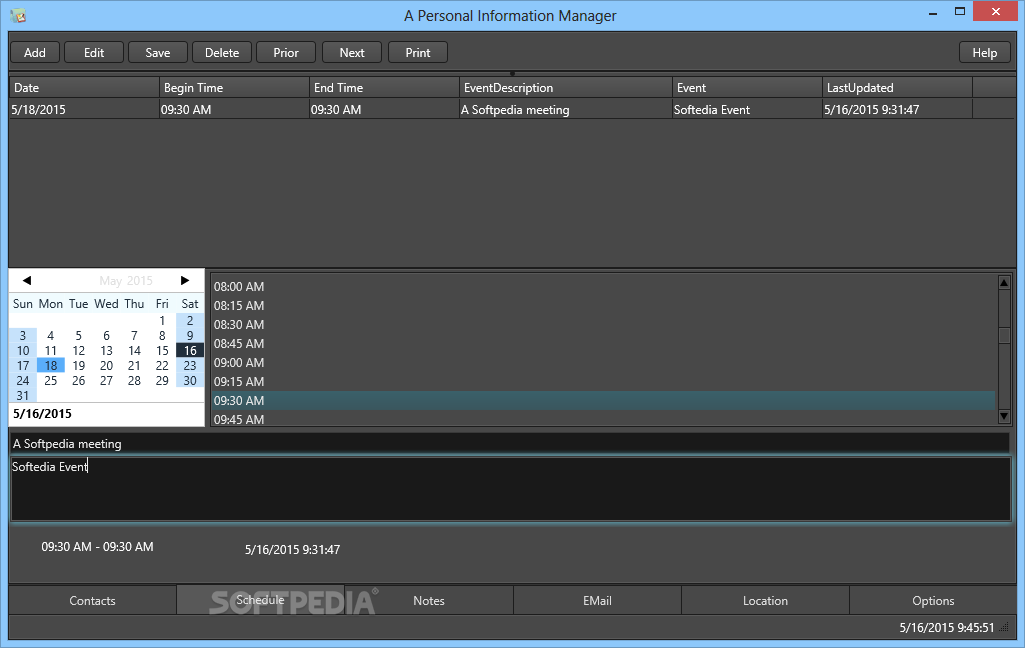The width and height of the screenshot is (1025, 648).
Task: Select May 6 in calendar
Action: click(107, 335)
